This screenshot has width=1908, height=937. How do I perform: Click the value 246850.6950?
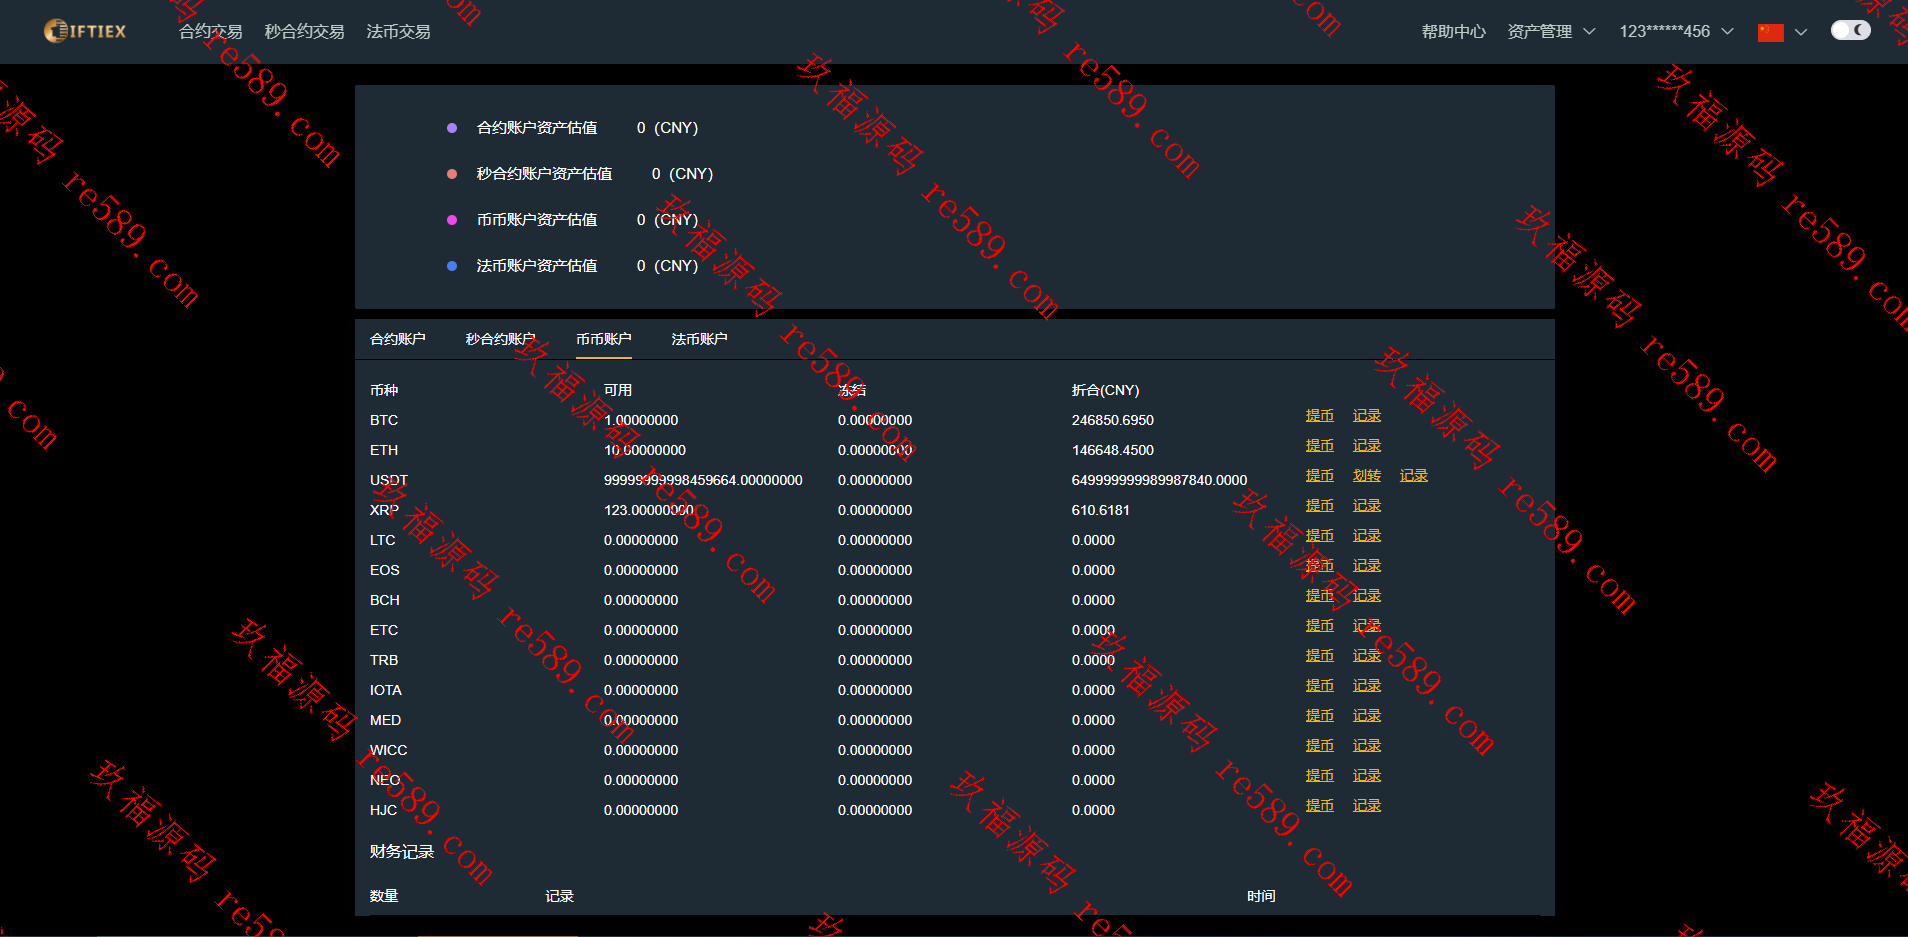pos(1113,420)
